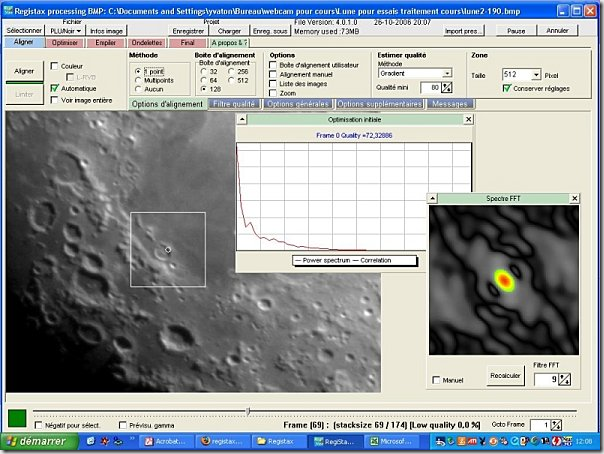Viewport: 604px width, 454px height.
Task: Click the Goto Frame stepper icon
Action: click(x=556, y=425)
